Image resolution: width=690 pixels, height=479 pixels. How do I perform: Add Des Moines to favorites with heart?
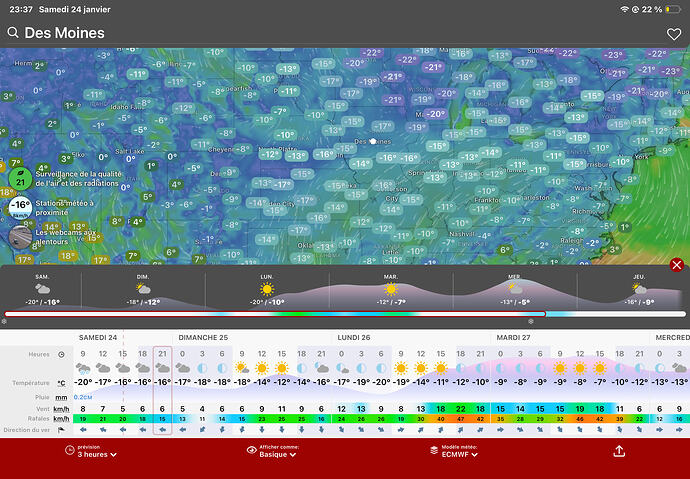673,34
